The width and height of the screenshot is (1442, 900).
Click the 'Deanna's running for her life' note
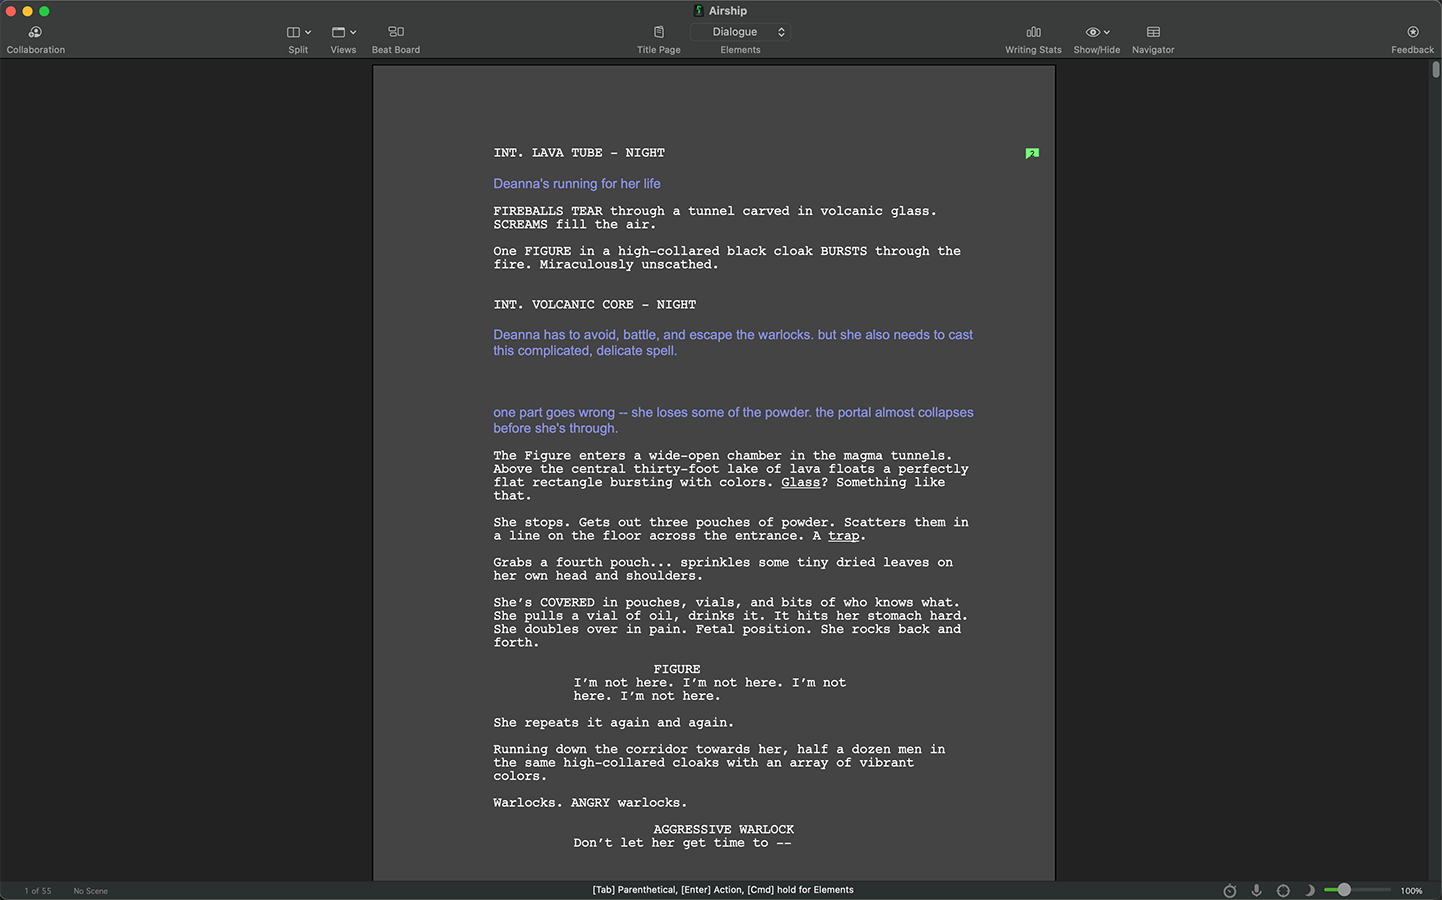(576, 184)
